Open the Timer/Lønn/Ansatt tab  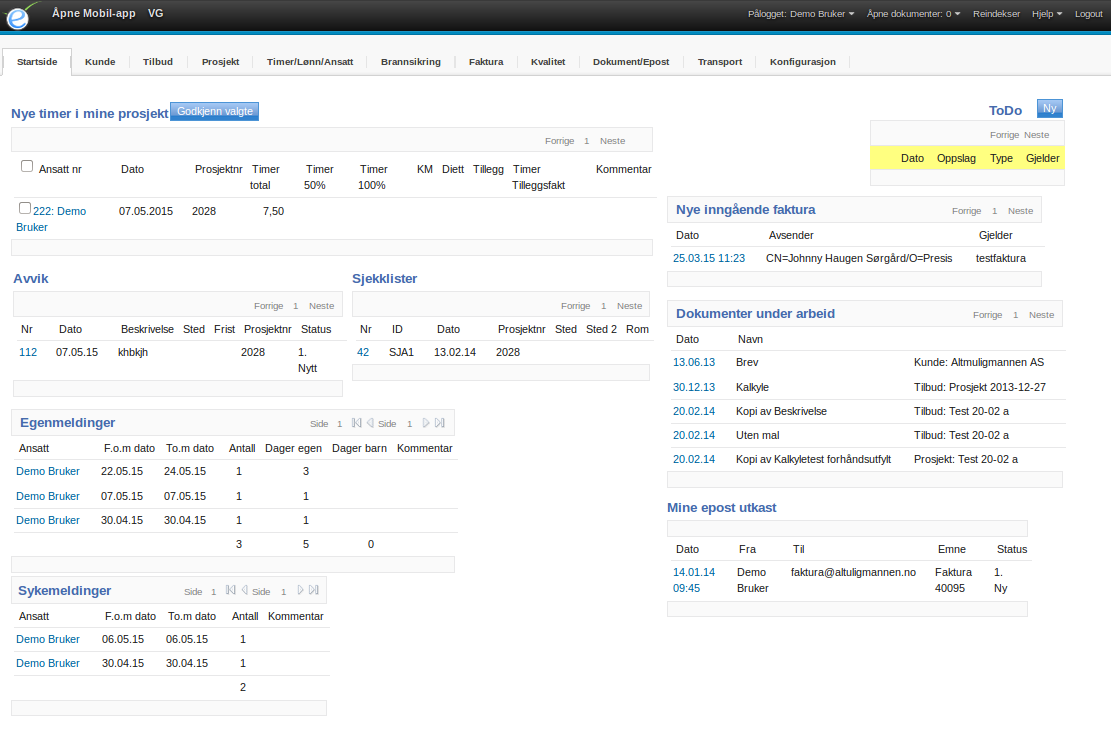point(310,62)
